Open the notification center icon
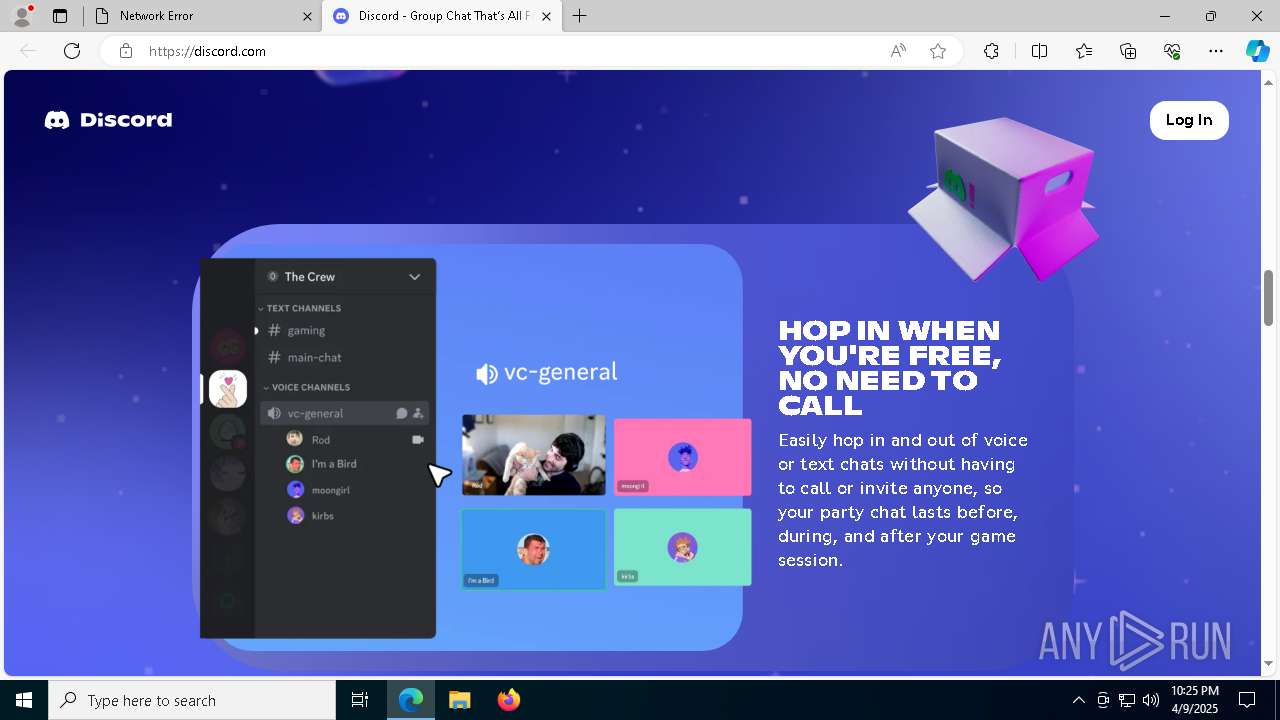The height and width of the screenshot is (720, 1280). [x=1247, y=700]
